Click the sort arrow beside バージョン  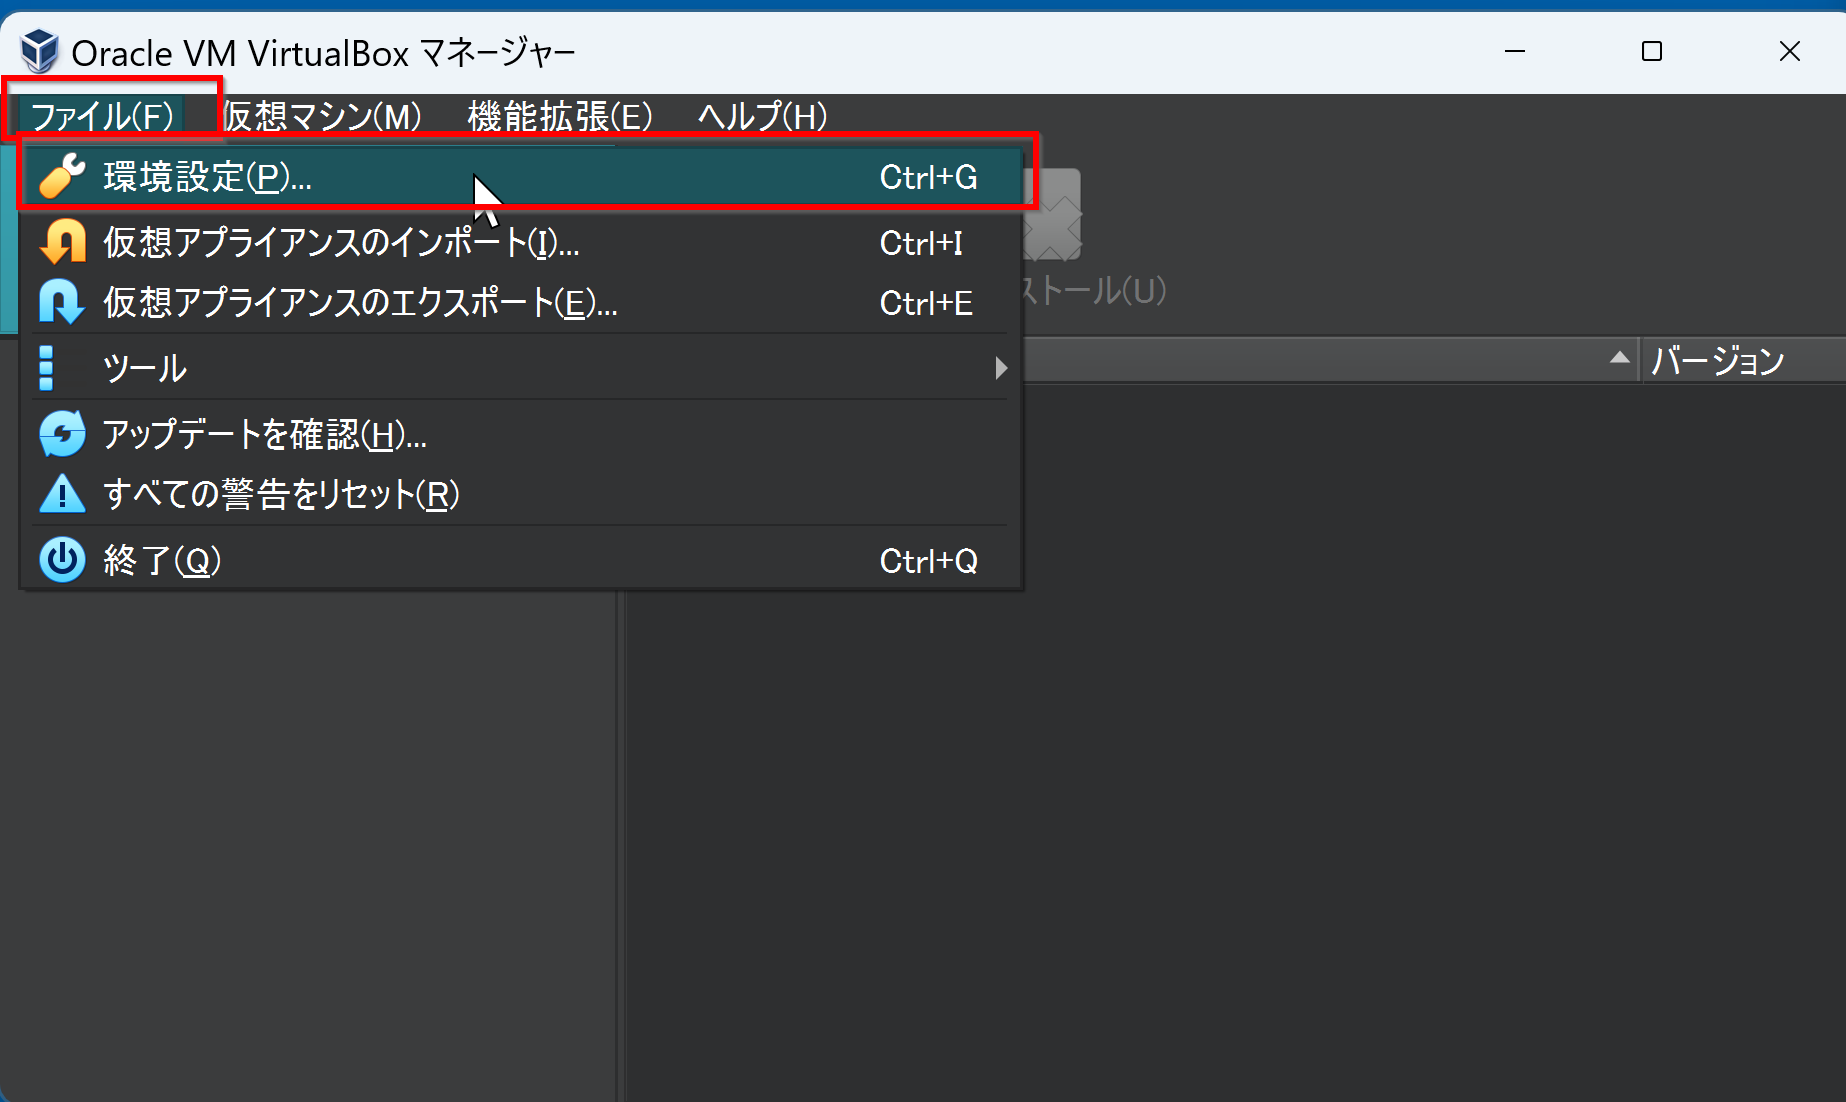[x=1620, y=358]
